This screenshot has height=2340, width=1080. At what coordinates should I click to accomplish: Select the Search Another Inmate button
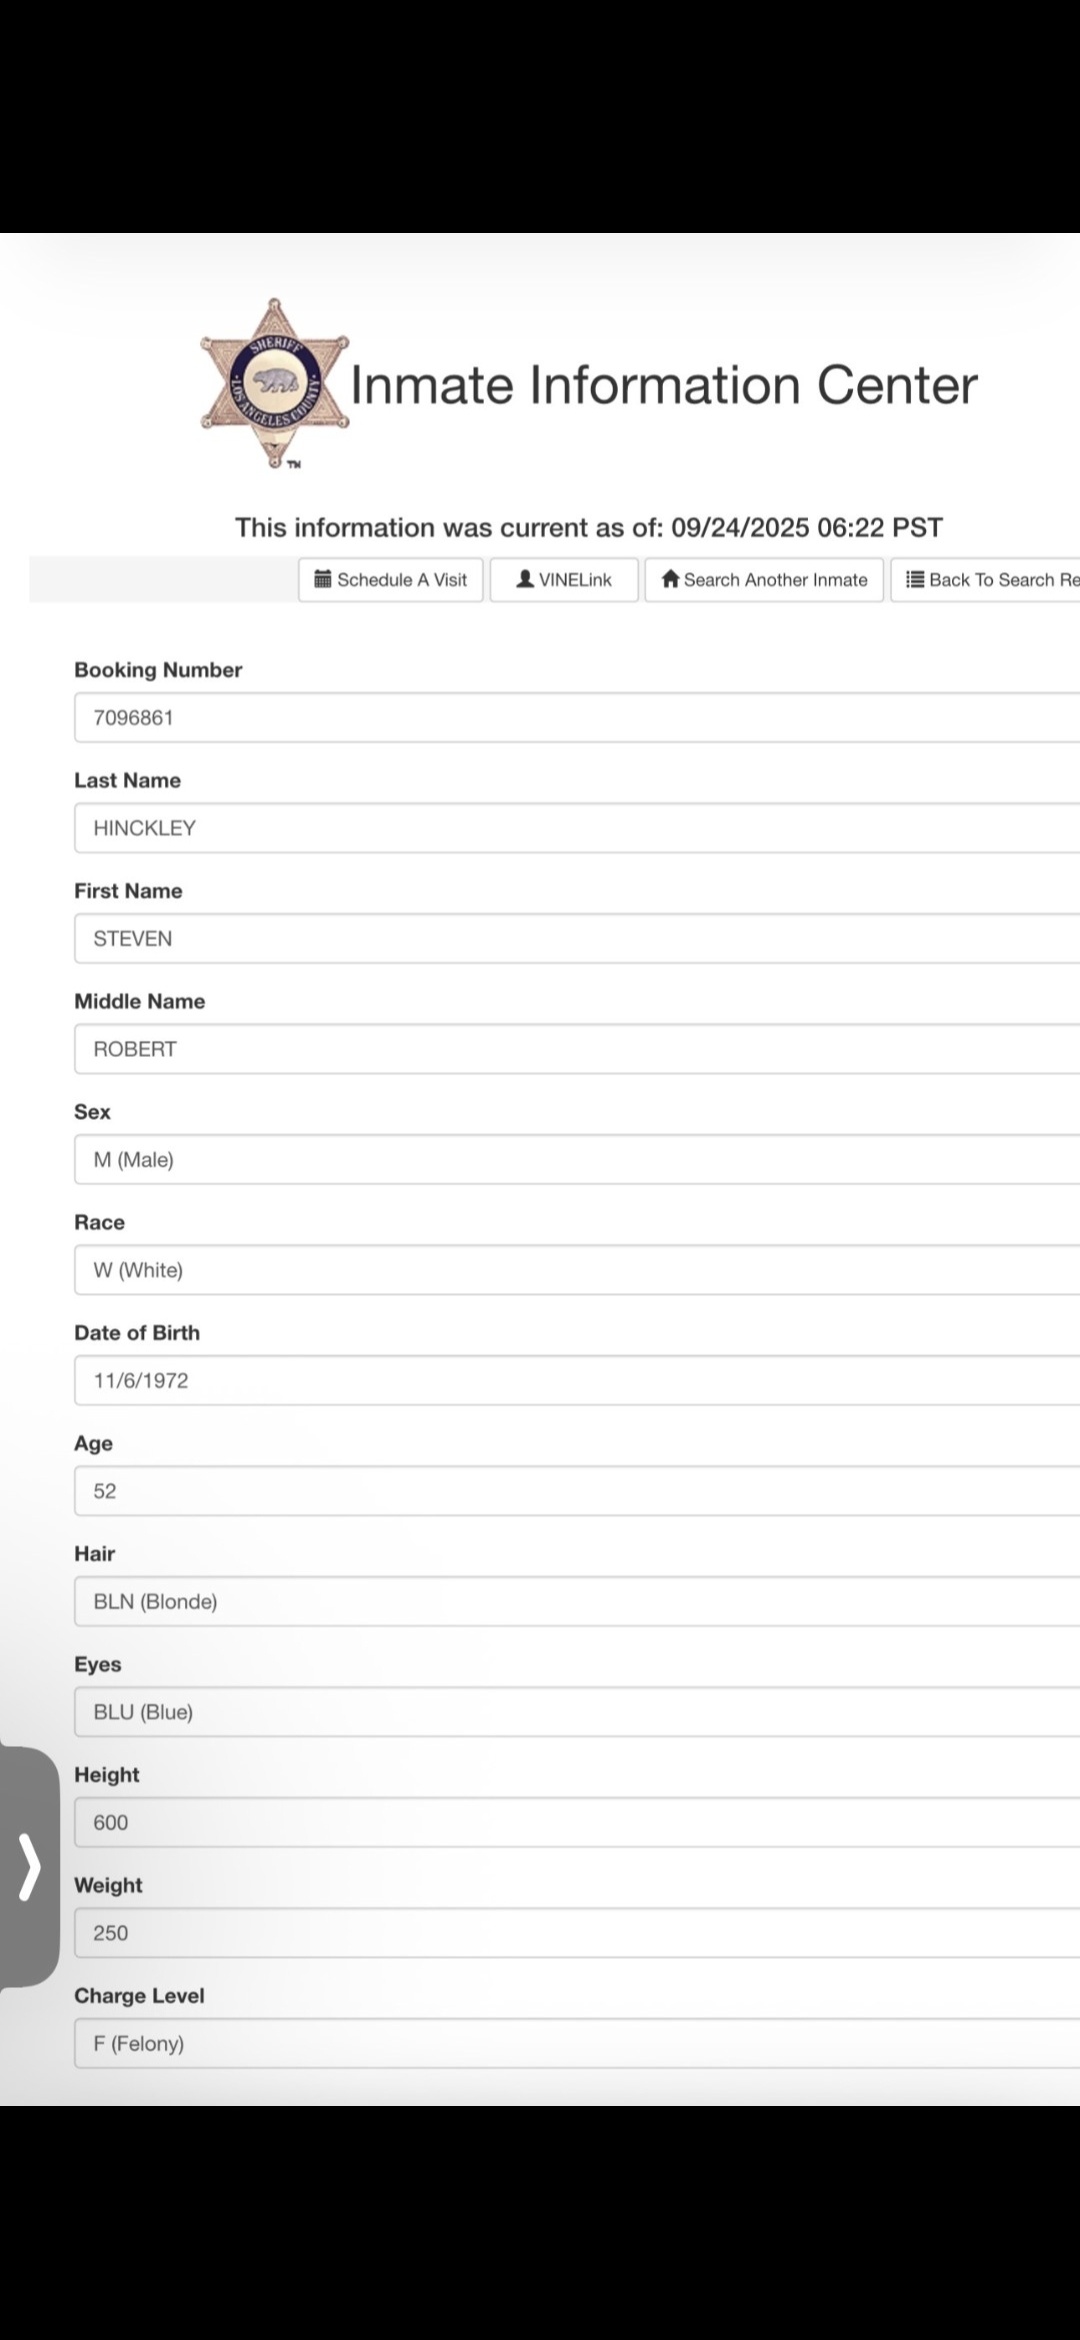(x=764, y=580)
